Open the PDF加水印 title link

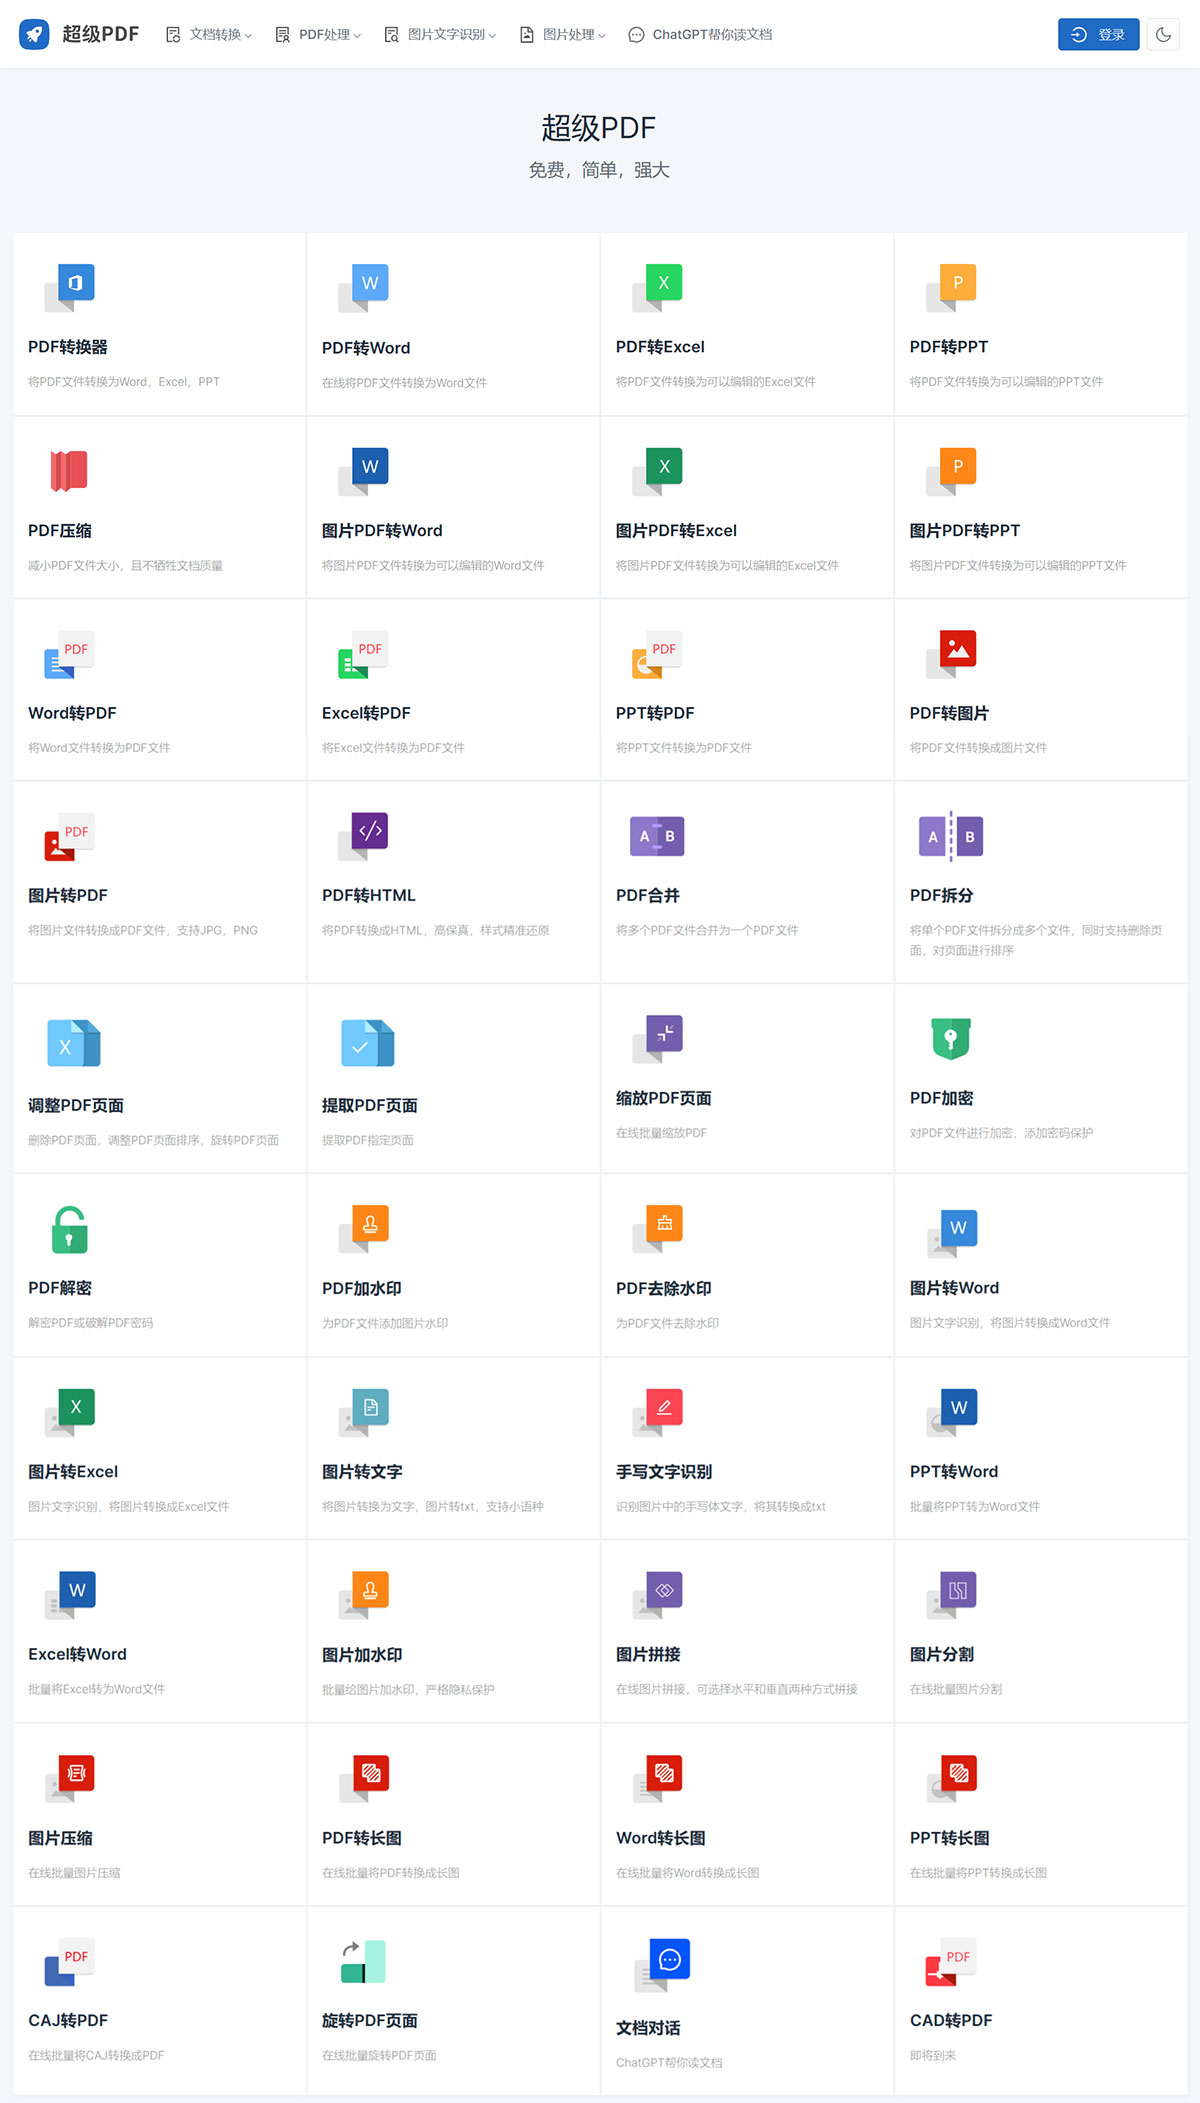[x=362, y=1288]
